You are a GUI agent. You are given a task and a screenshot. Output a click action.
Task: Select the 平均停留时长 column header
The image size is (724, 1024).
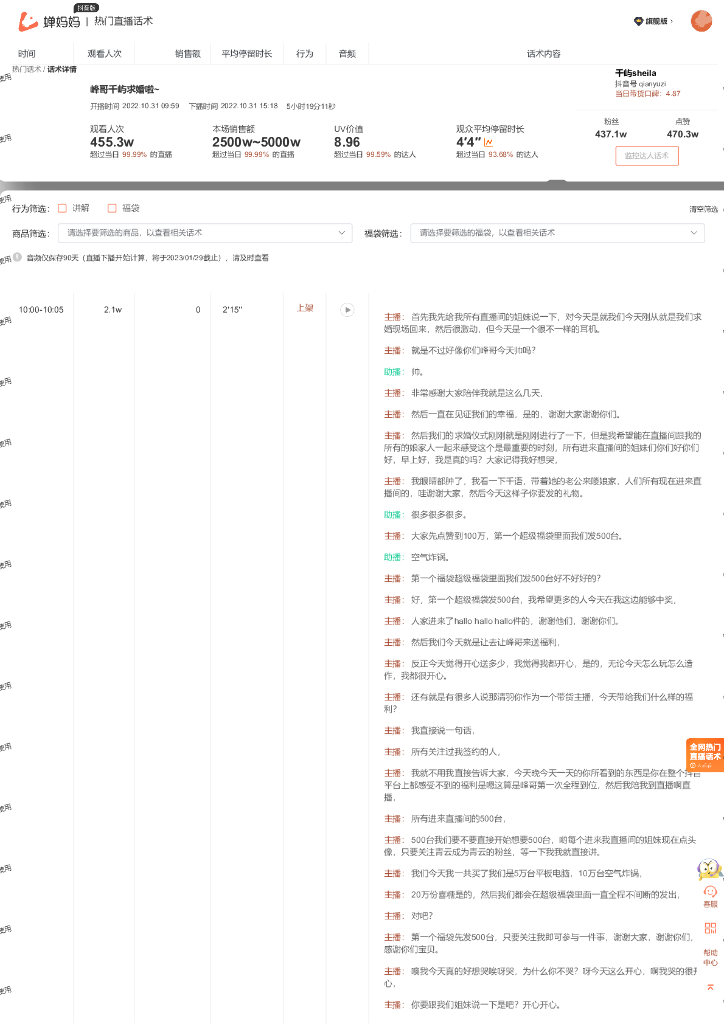click(247, 54)
